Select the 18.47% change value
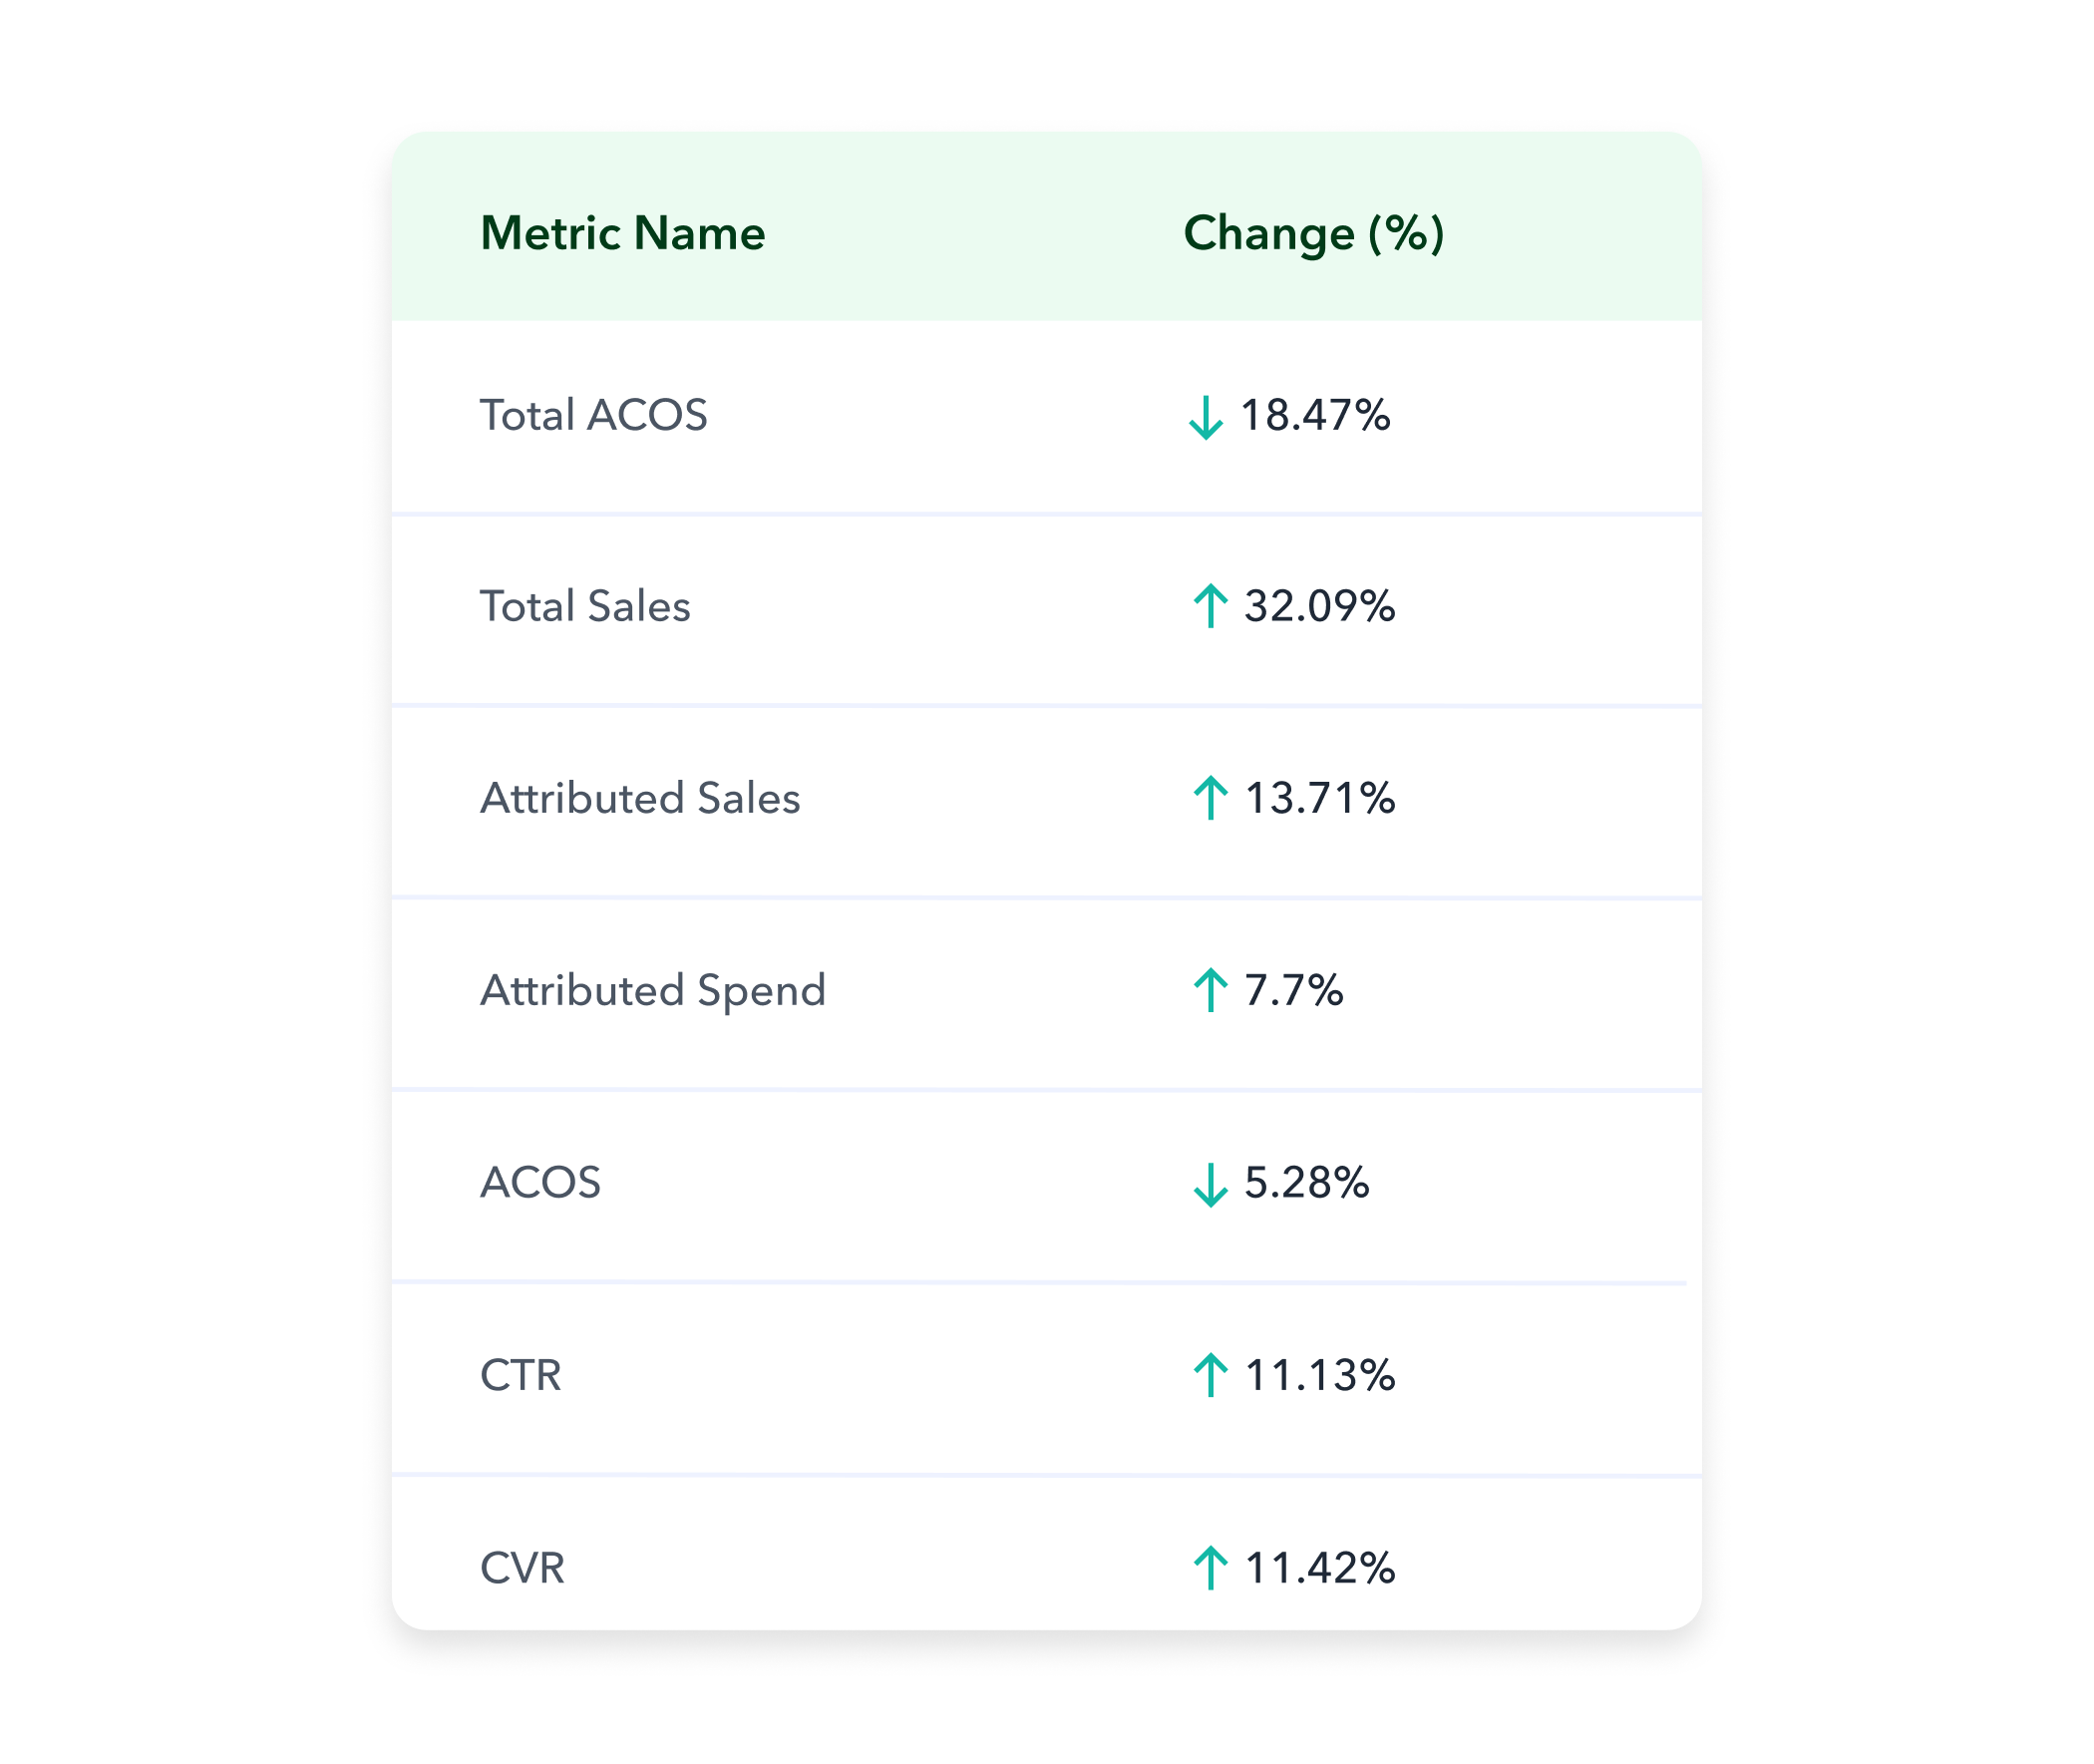 pyautogui.click(x=1315, y=415)
